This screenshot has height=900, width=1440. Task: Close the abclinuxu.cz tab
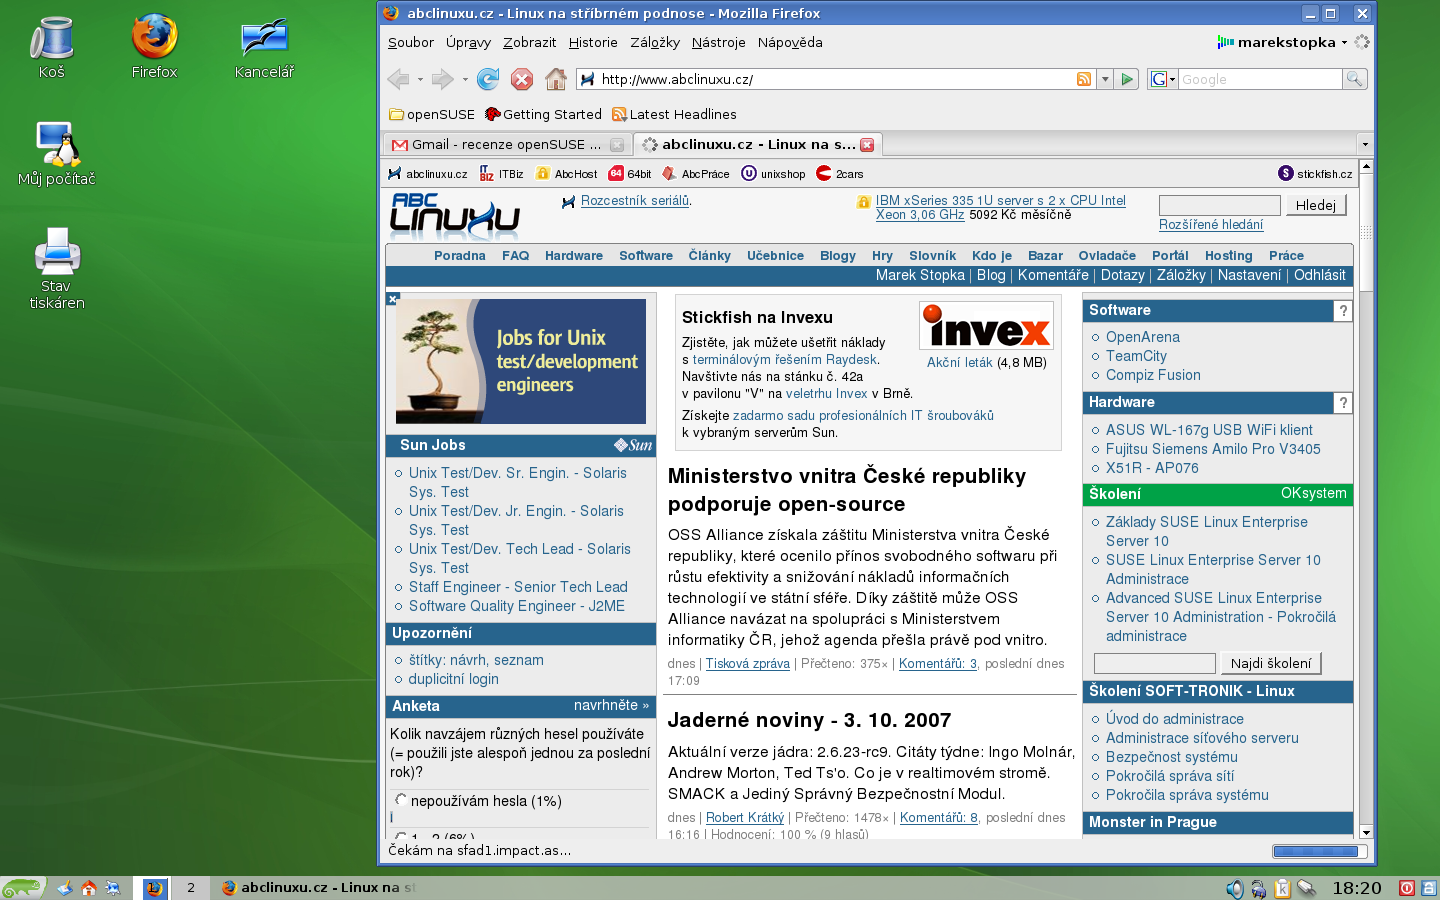[x=867, y=145]
